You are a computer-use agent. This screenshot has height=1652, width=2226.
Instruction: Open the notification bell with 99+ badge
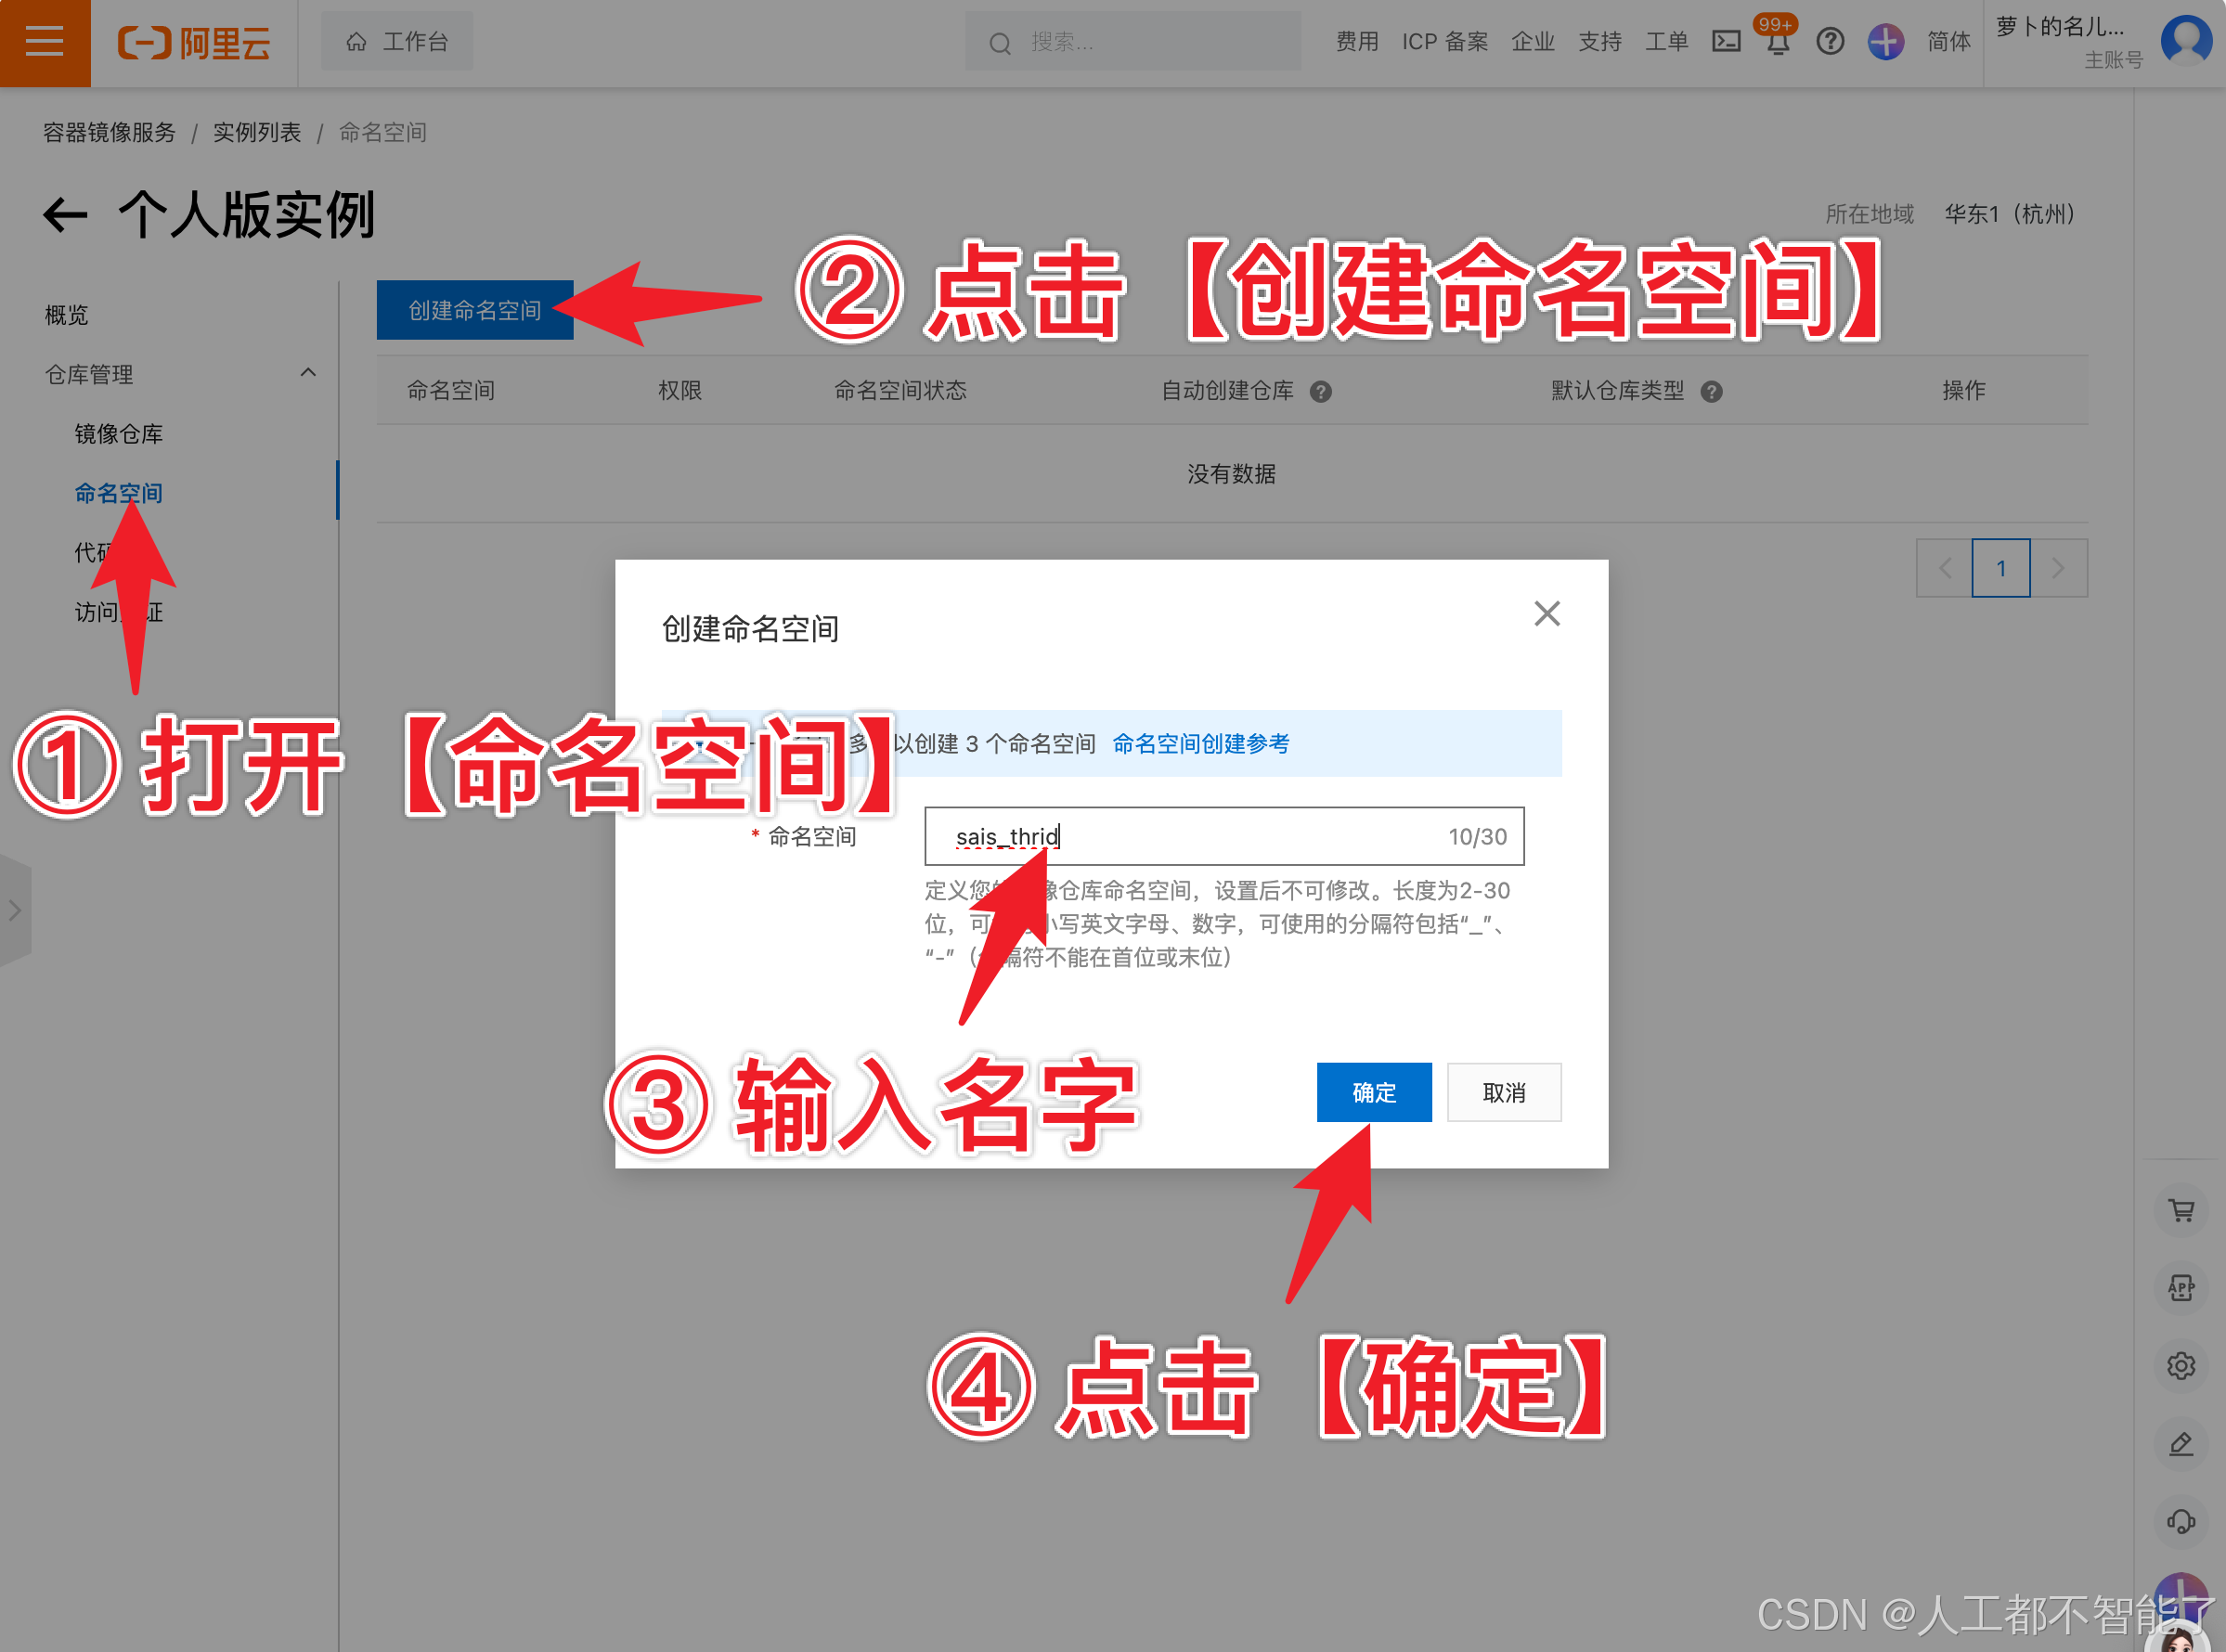point(1776,42)
